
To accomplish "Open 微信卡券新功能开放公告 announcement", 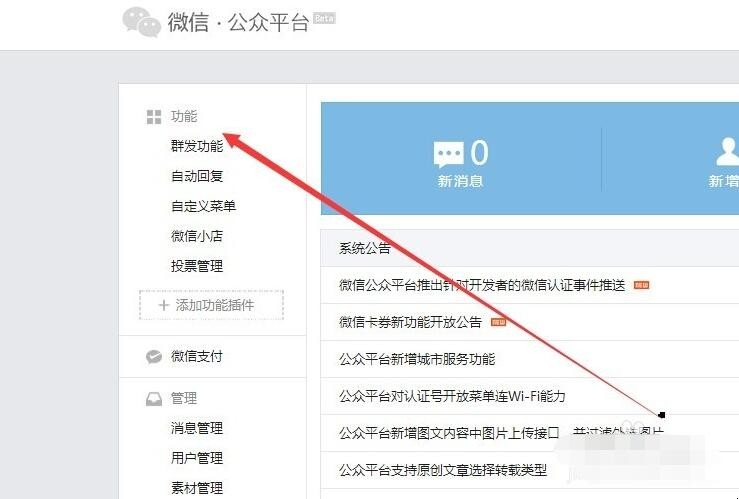I will [411, 322].
